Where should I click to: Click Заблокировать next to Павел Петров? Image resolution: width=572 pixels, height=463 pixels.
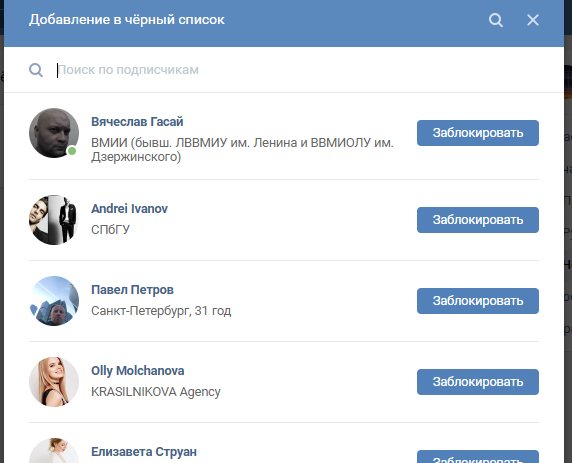coord(478,301)
